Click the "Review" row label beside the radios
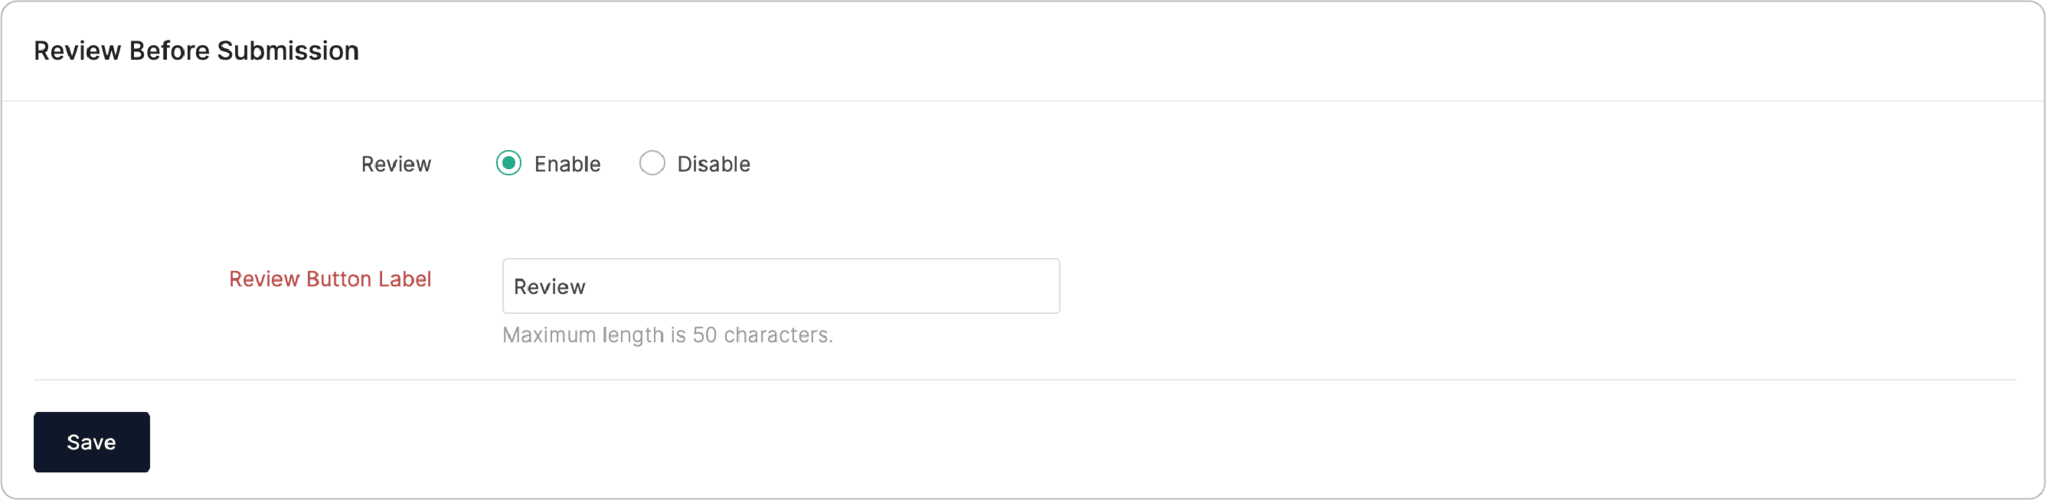The image size is (2046, 500). 396,164
